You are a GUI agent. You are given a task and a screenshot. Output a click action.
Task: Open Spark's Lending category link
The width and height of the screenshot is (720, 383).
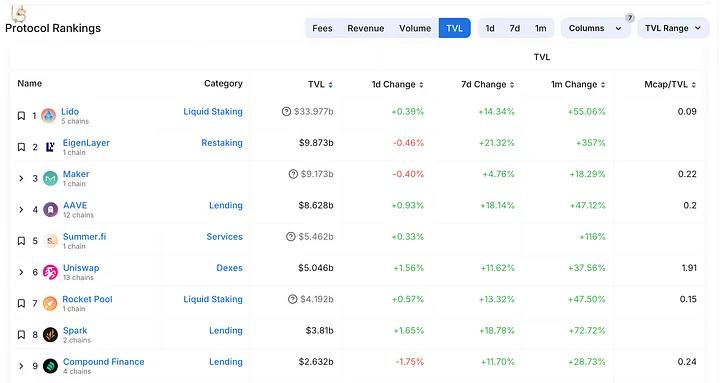[226, 330]
